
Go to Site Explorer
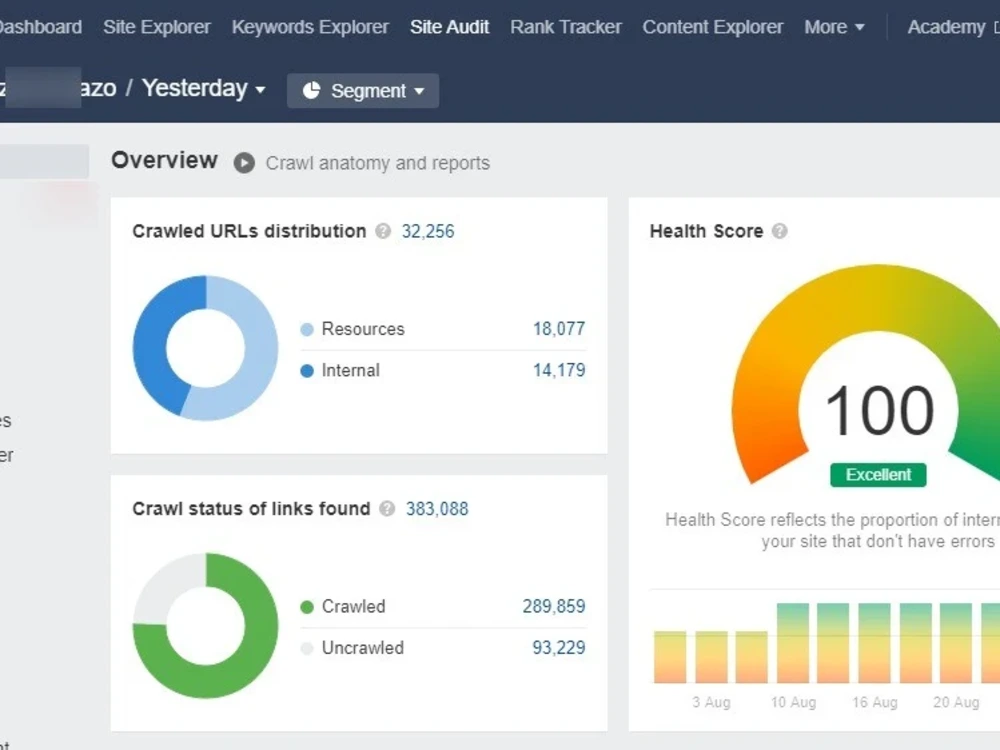157,27
